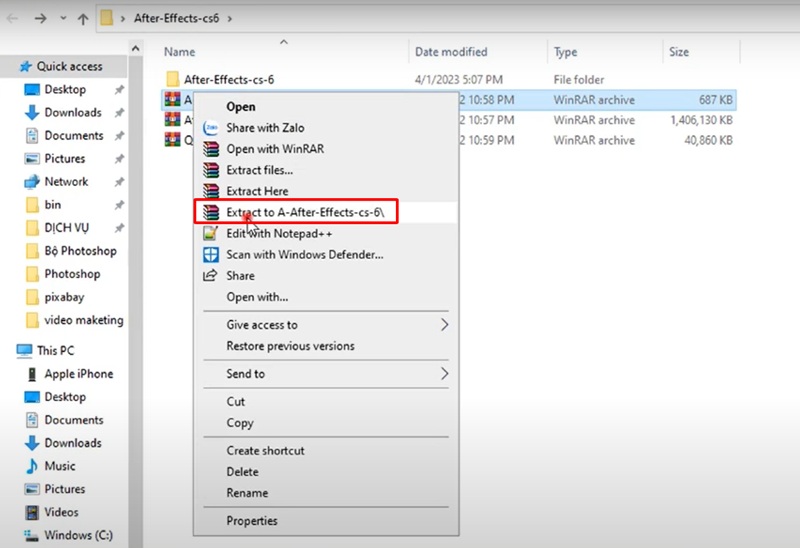Expand the chevron after After-Effects-cs6 breadcrumb
The width and height of the screenshot is (800, 548).
tap(230, 19)
